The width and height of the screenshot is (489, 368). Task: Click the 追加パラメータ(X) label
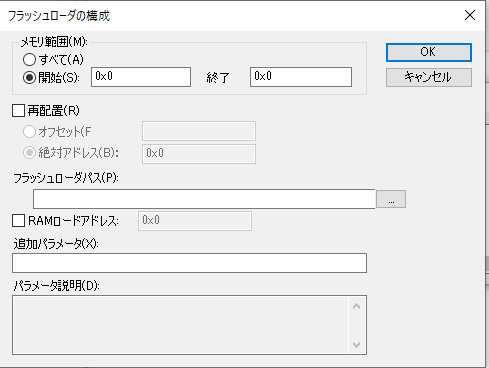56,244
